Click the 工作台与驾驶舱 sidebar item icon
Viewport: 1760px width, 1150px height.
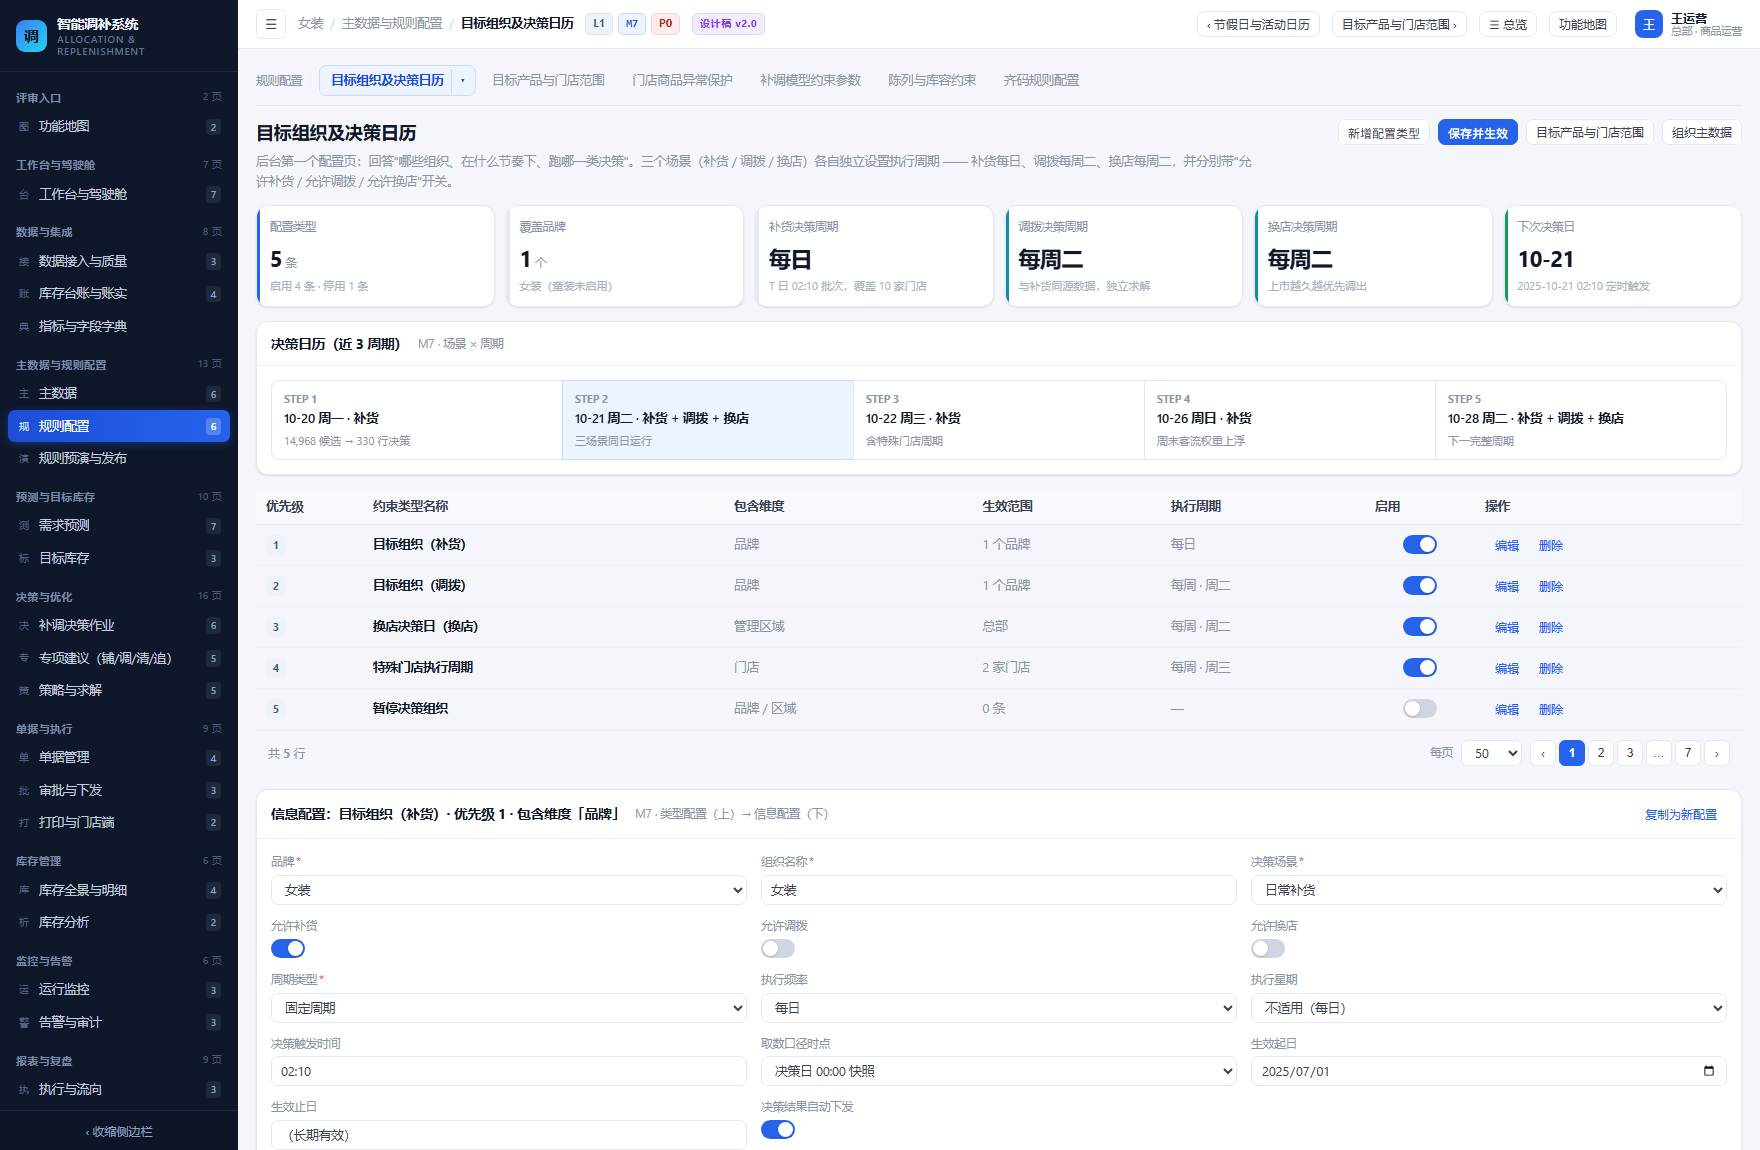click(x=24, y=195)
